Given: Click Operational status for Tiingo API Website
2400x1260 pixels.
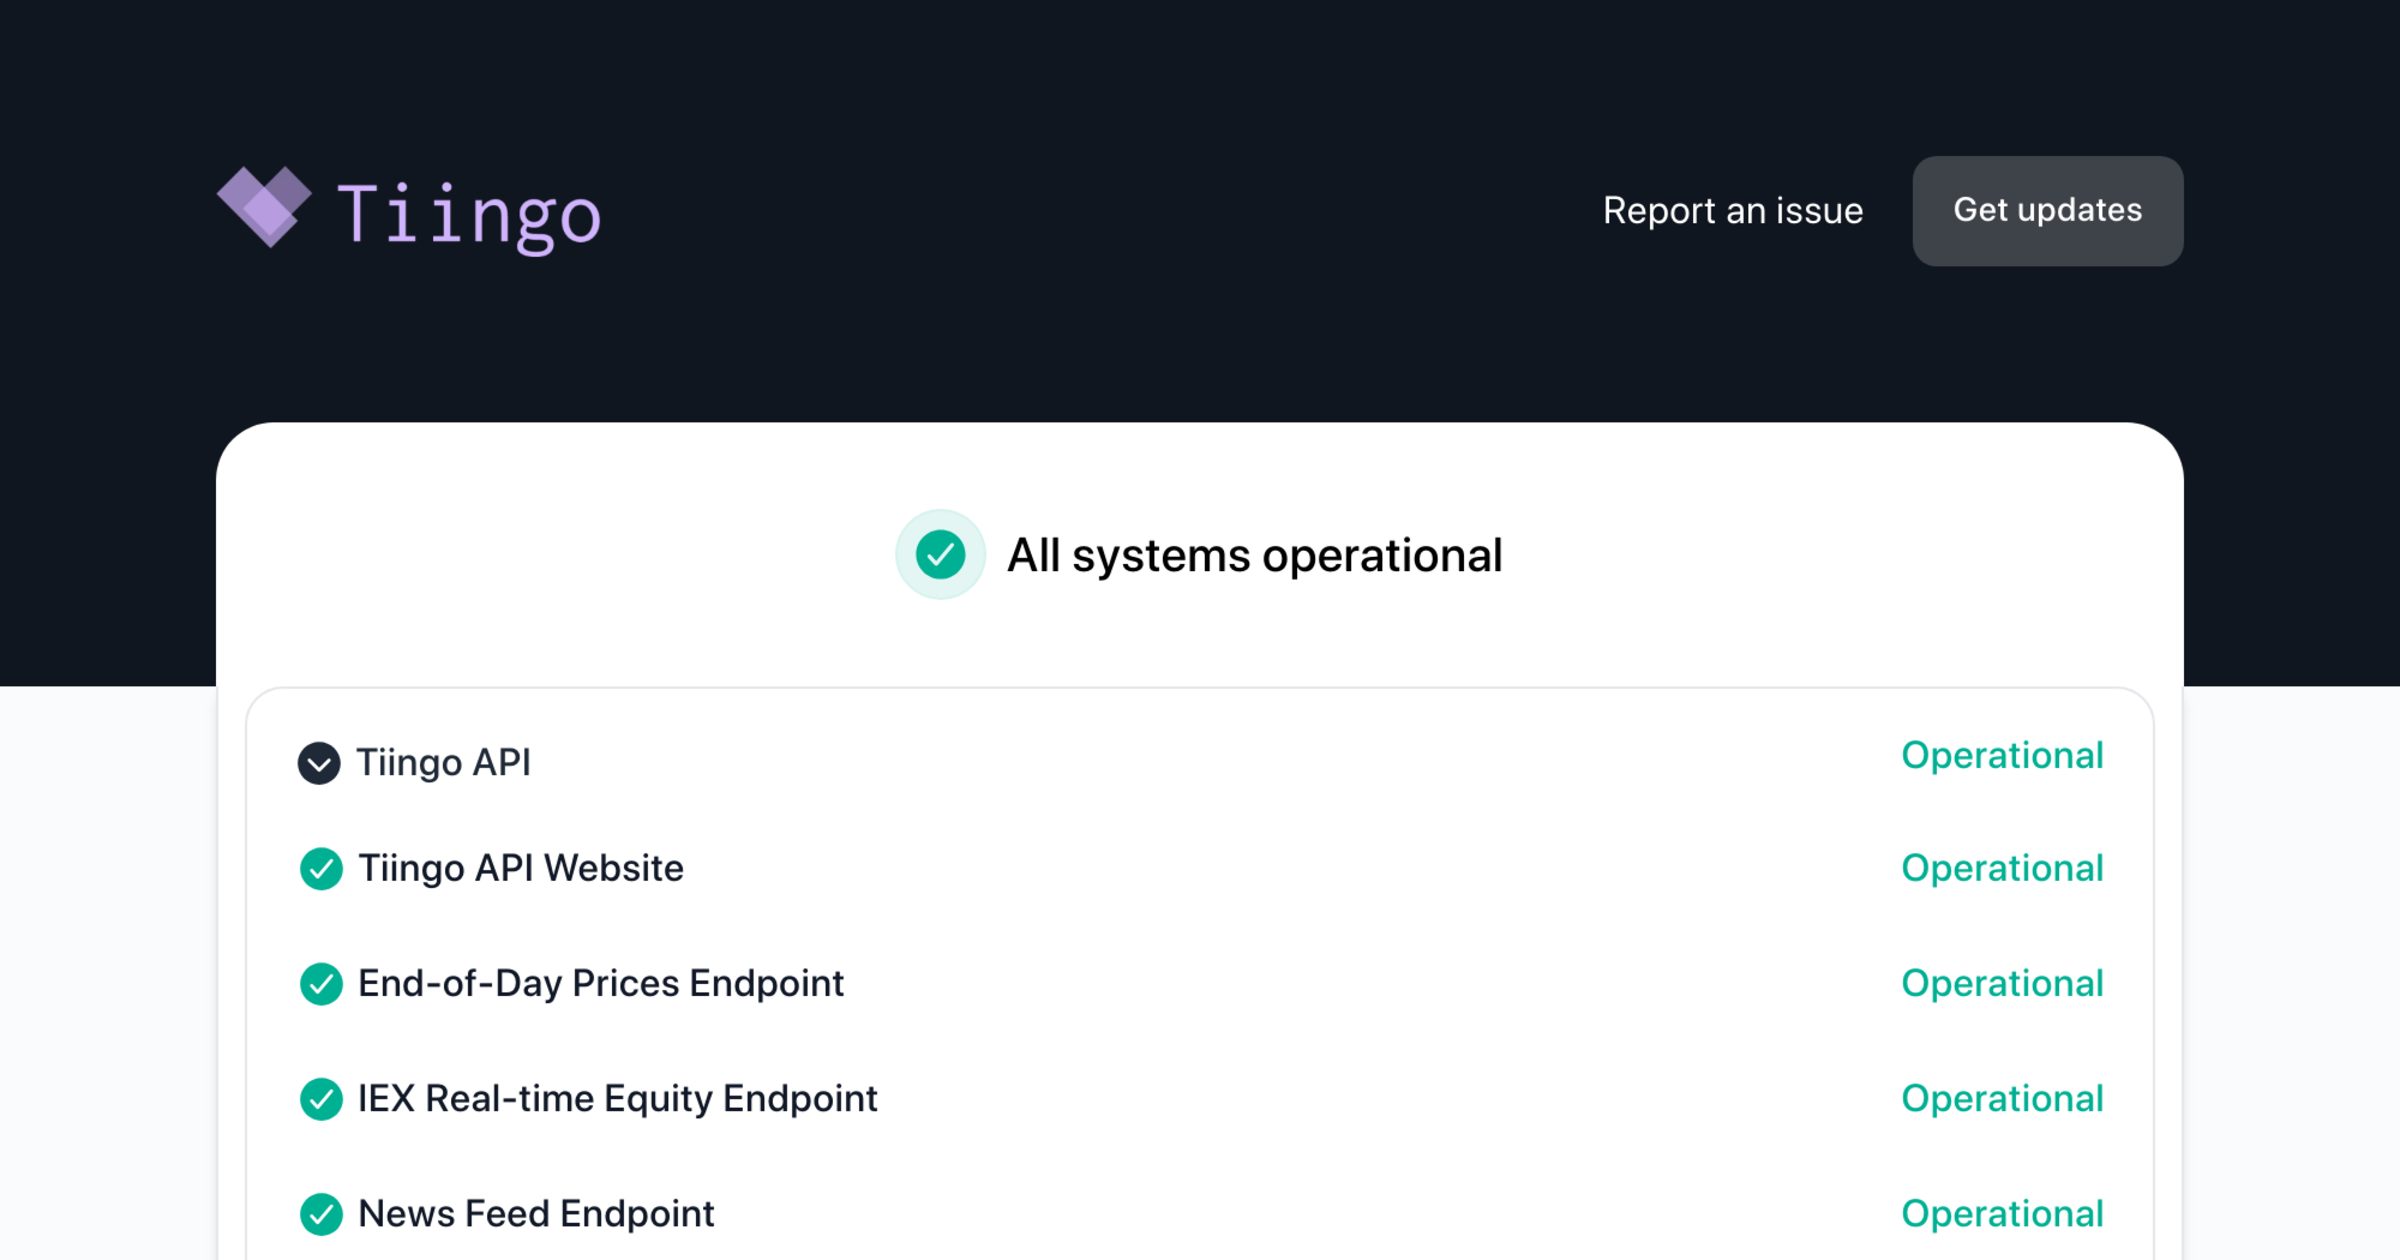Looking at the screenshot, I should (2002, 868).
